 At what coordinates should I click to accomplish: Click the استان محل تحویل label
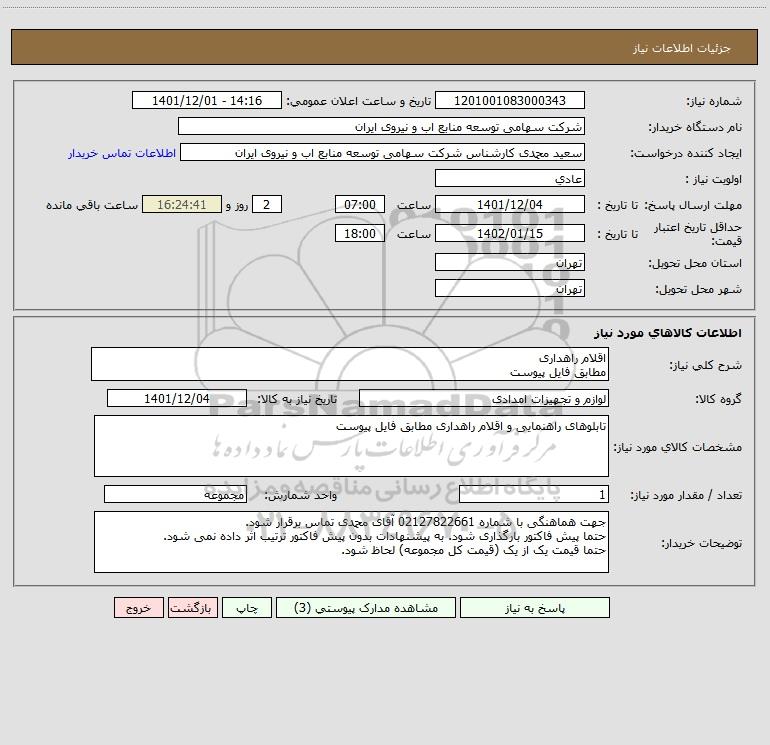[695, 264]
